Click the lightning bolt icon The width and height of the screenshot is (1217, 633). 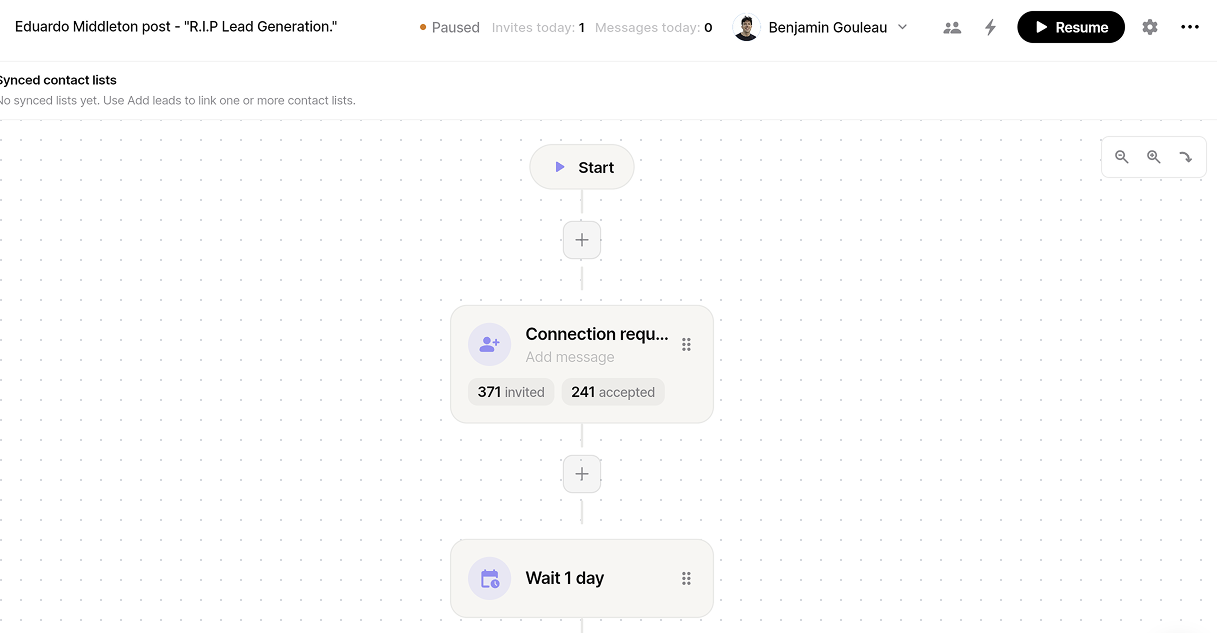(990, 27)
